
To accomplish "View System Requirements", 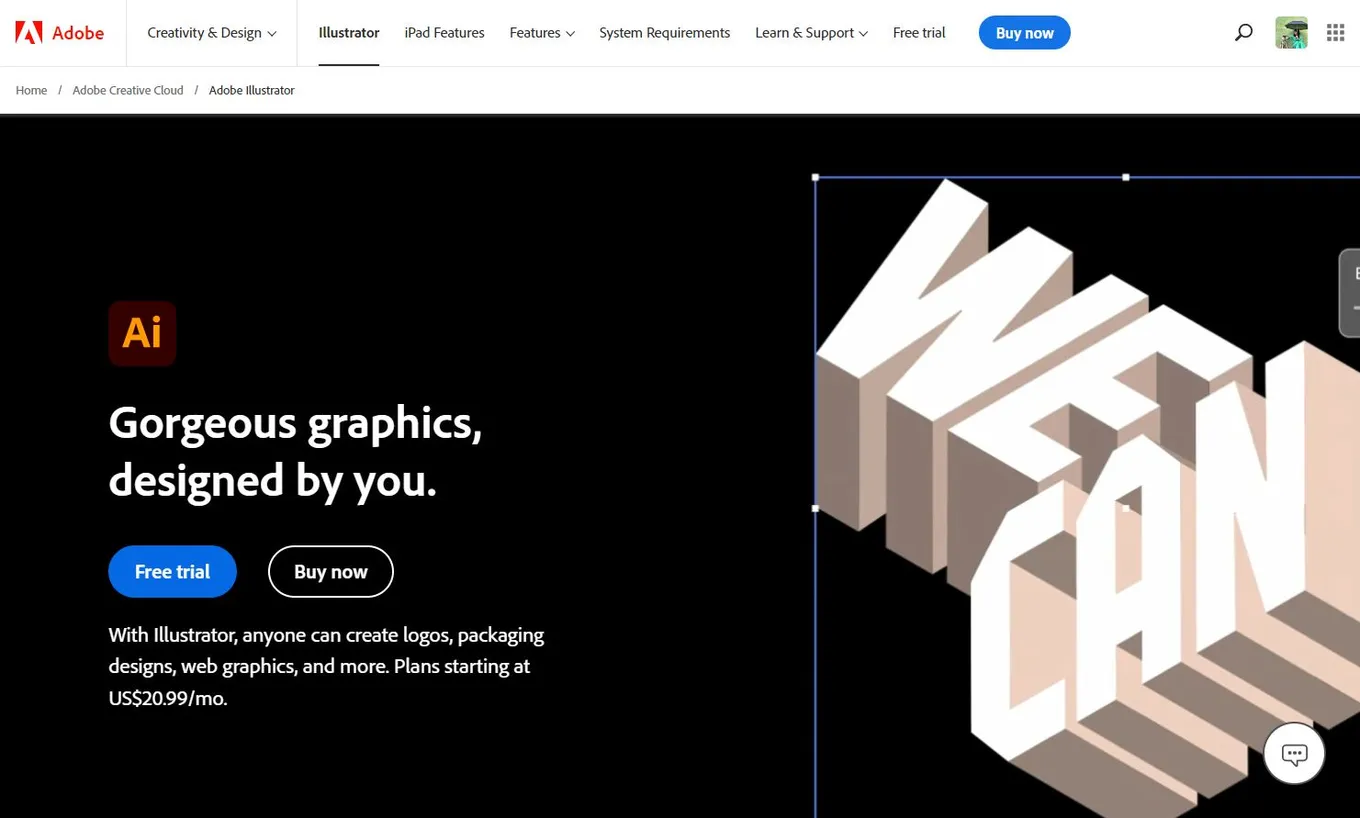I will coord(664,32).
